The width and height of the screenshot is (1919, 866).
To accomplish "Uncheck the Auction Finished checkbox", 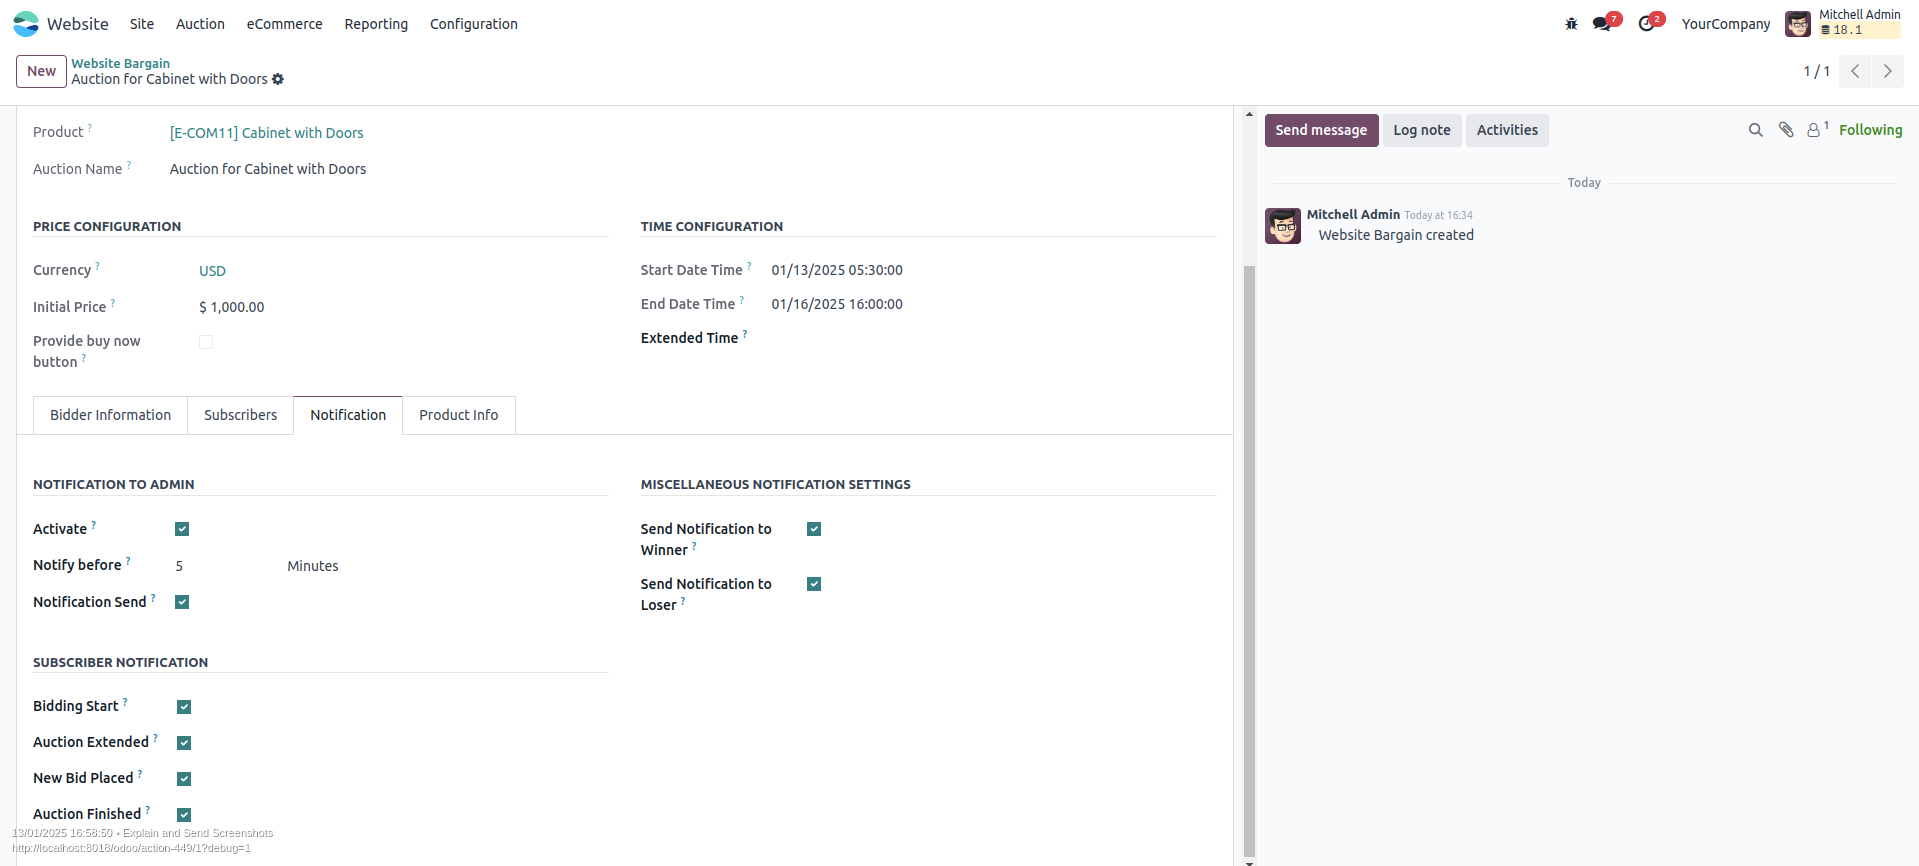I will pyautogui.click(x=184, y=815).
